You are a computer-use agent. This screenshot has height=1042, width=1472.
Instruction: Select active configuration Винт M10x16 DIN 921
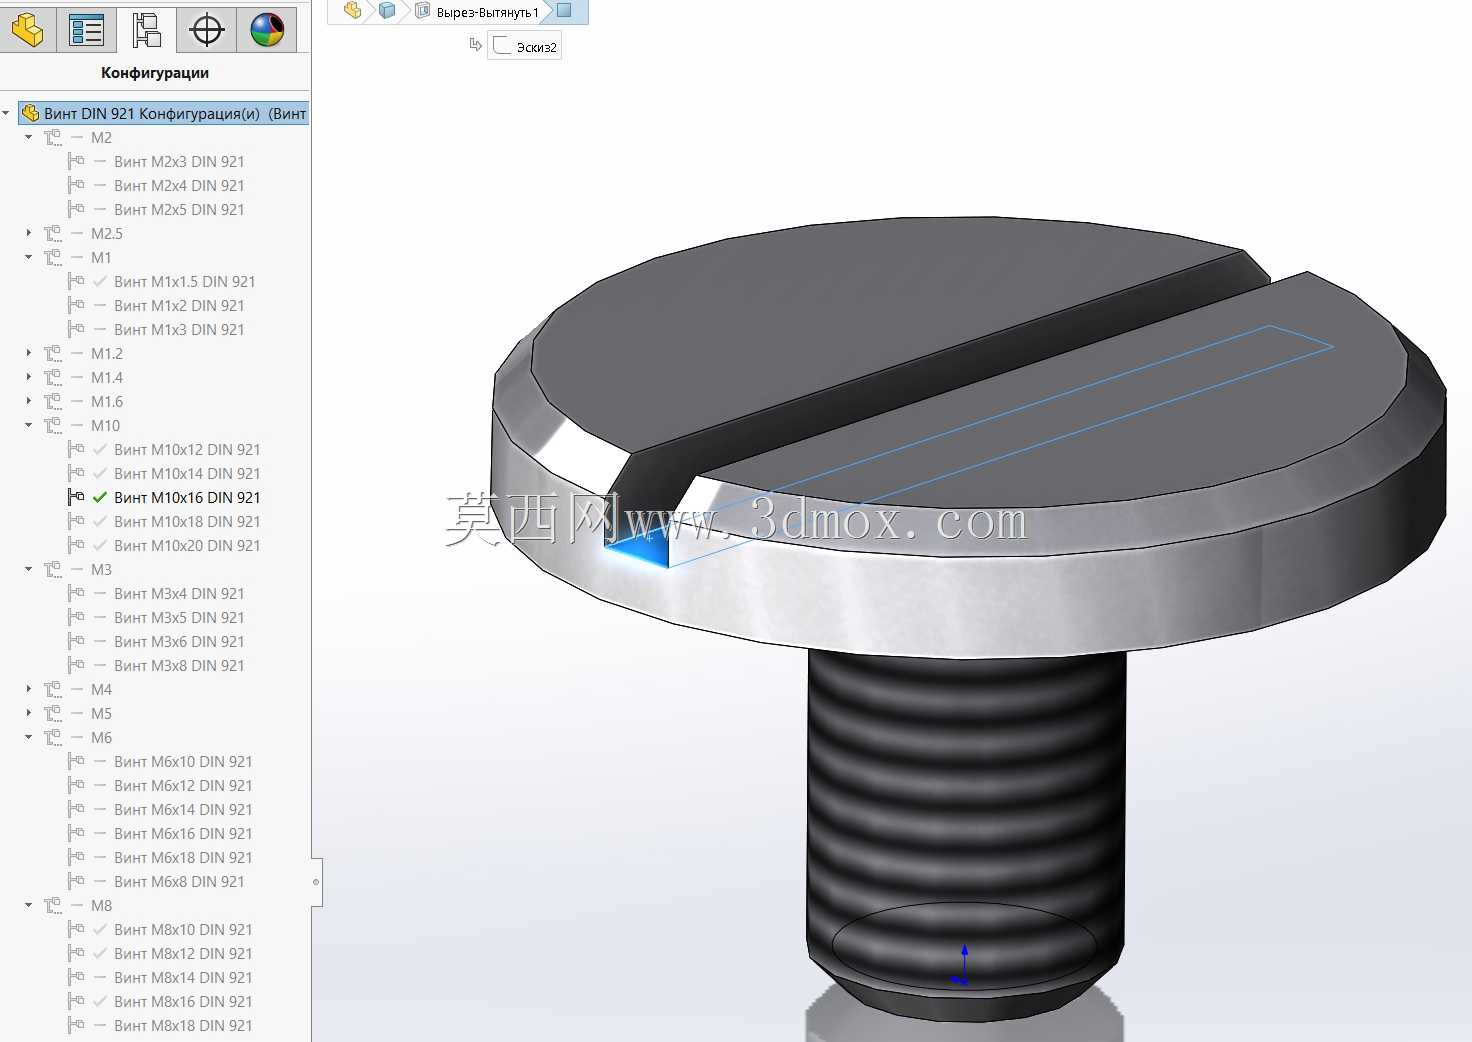[x=187, y=497]
